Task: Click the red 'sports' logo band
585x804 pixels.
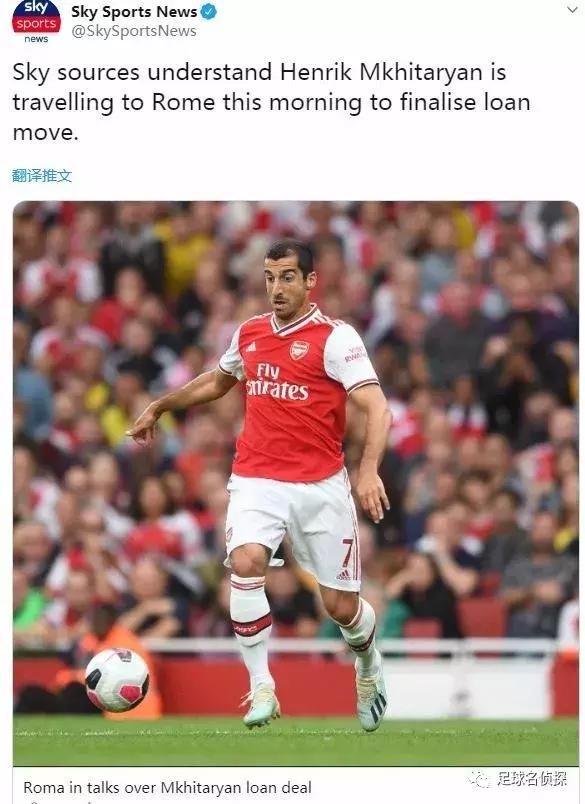Action: coord(36,23)
